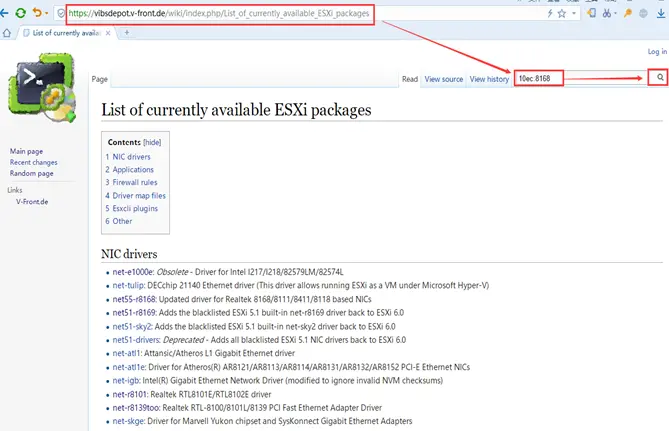Open the net-tulip package link
669x431 pixels.
(x=128, y=285)
